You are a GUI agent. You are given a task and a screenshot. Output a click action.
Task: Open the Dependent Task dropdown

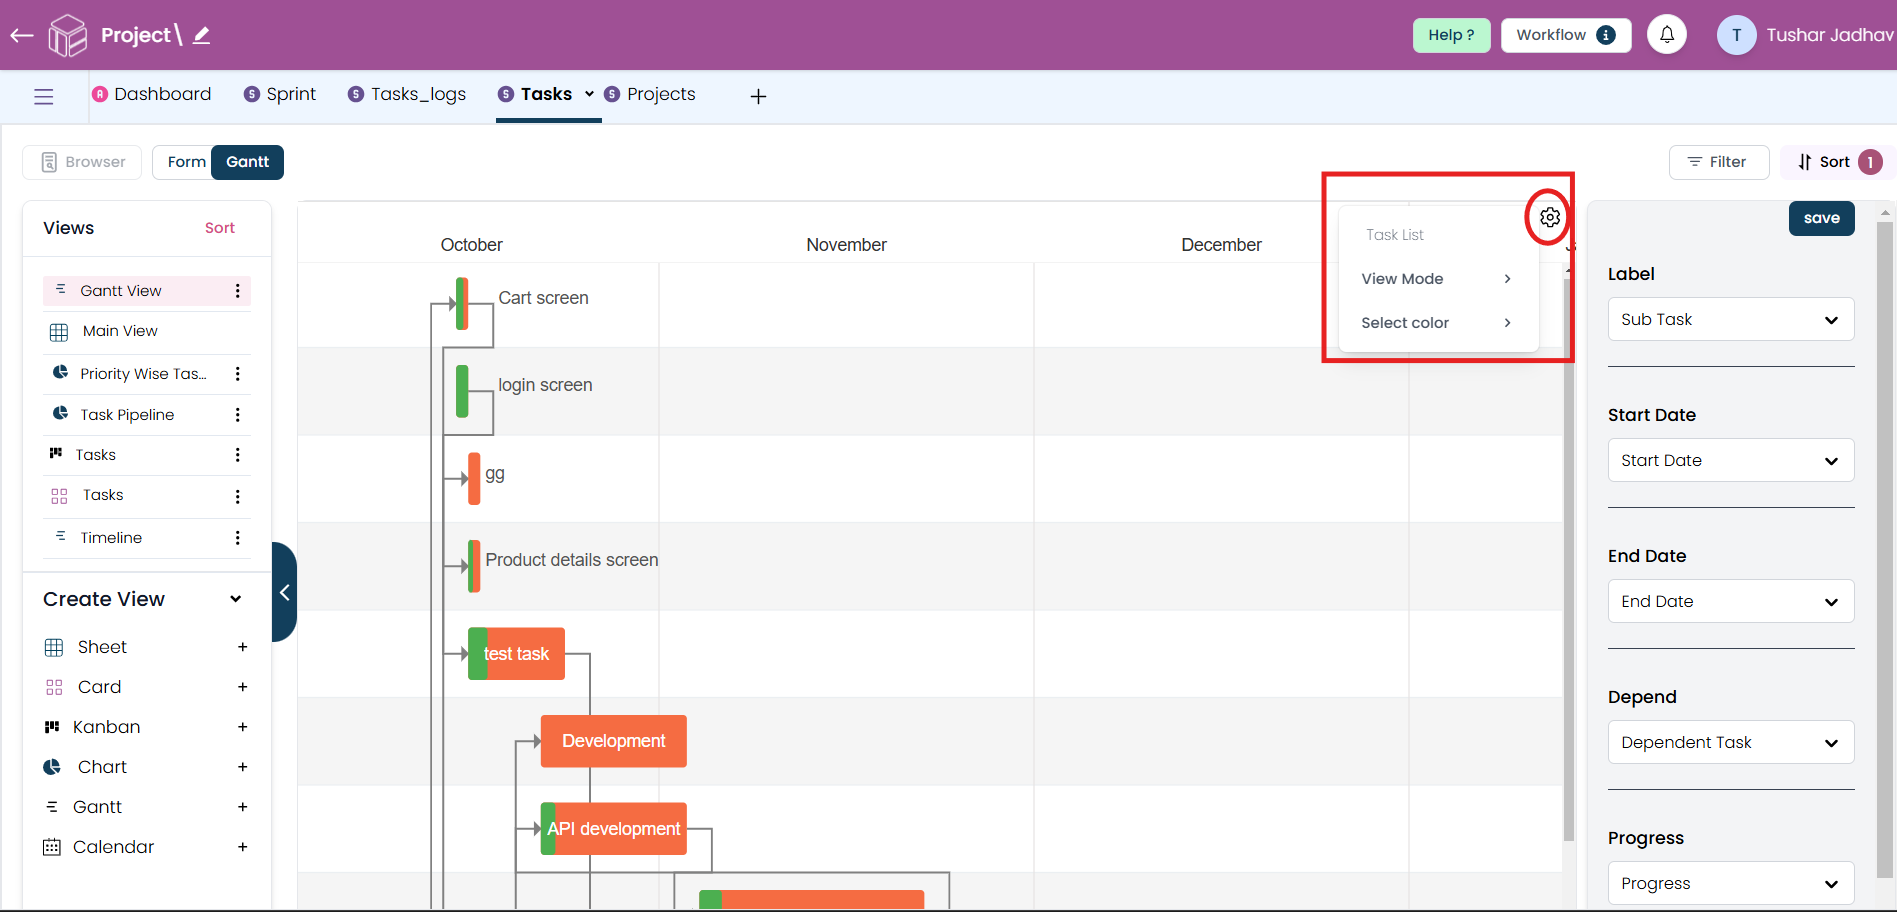pyautogui.click(x=1731, y=743)
